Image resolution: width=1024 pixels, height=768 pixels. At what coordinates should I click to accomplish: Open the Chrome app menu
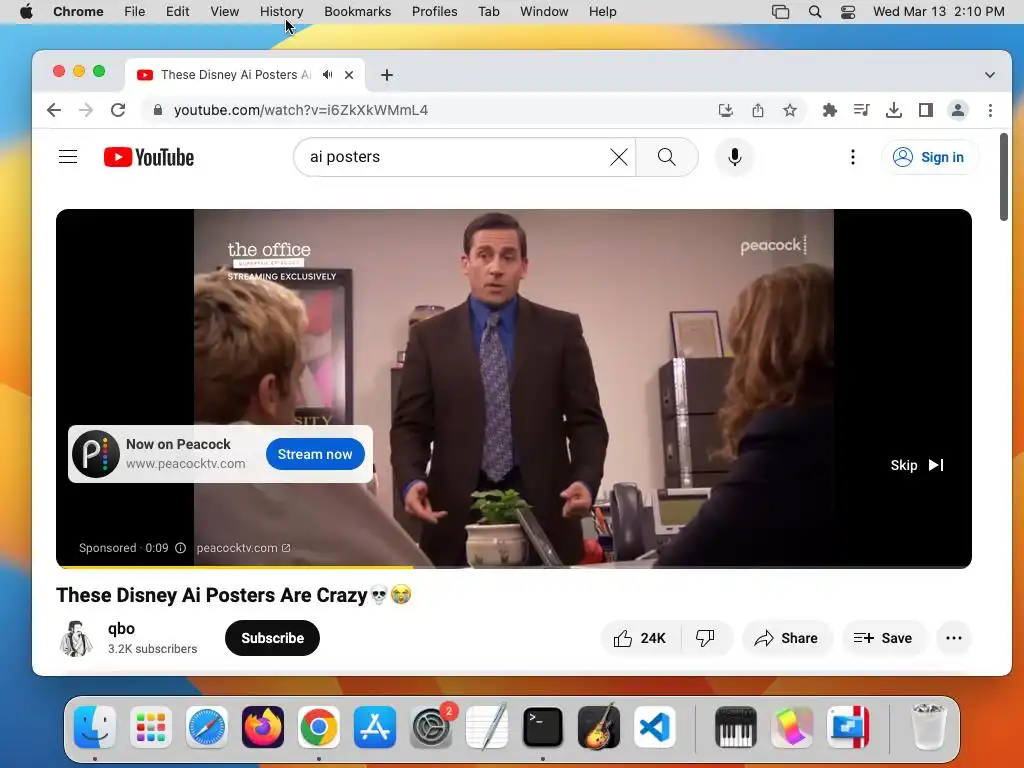(78, 12)
